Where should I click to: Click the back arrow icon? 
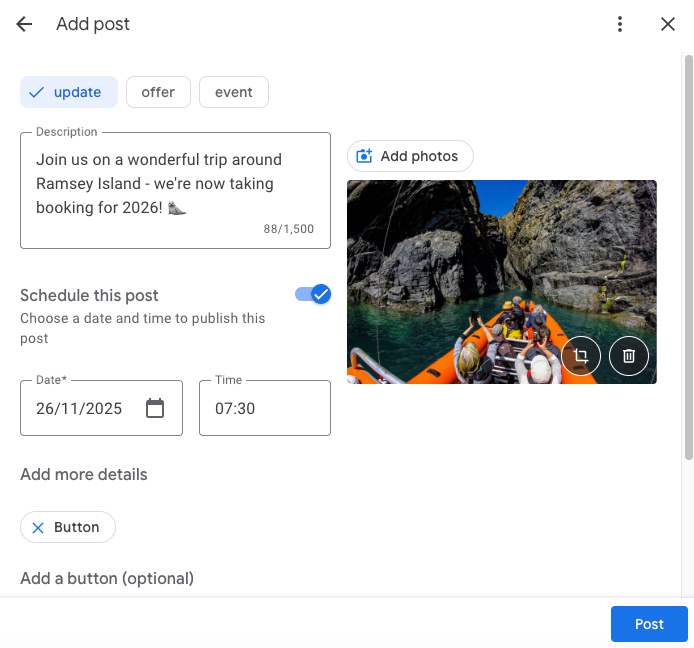coord(24,24)
